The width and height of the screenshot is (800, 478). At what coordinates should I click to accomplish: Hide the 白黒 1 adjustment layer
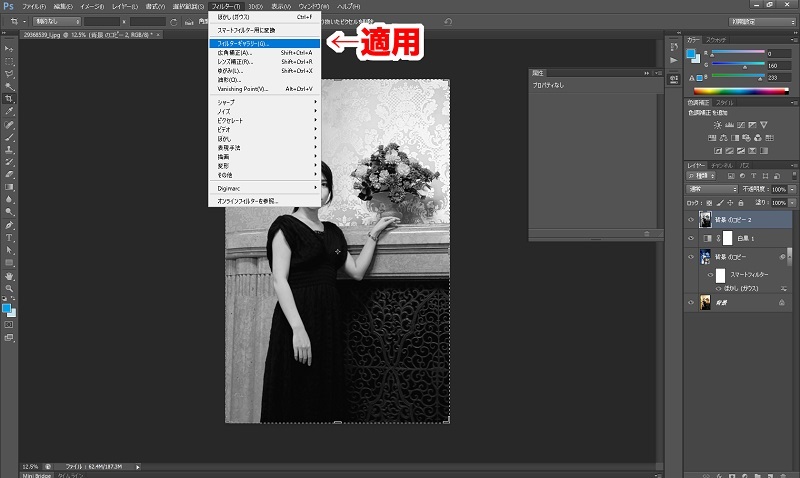[691, 238]
